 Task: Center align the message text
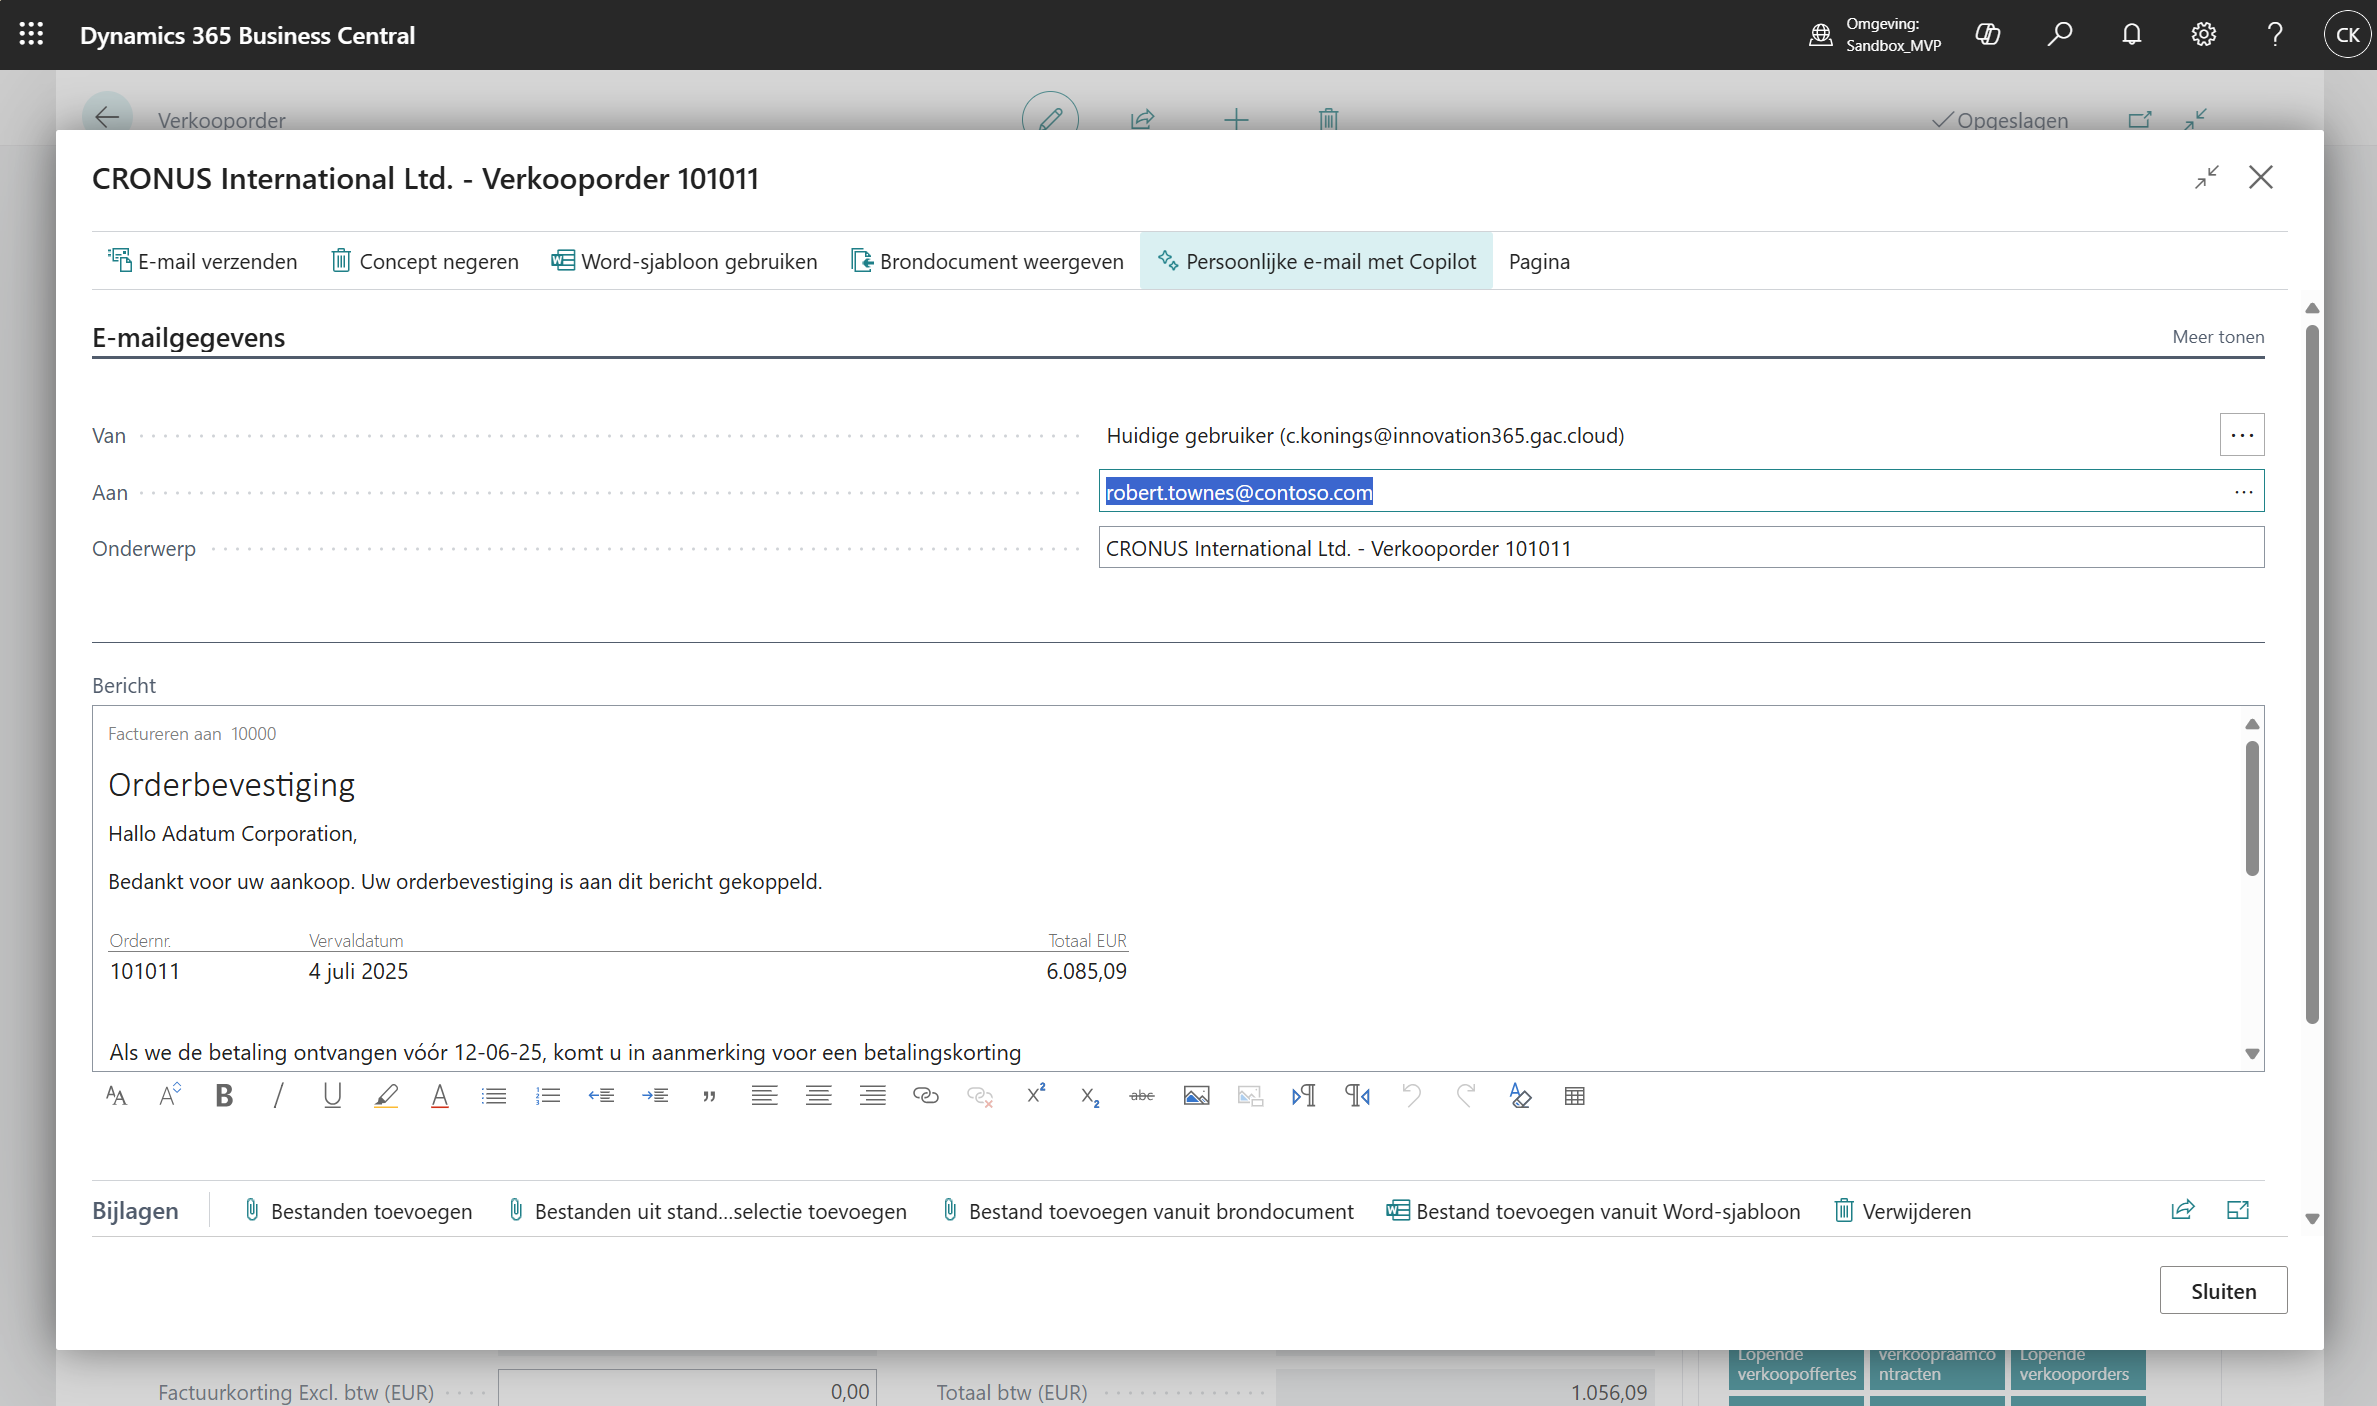point(818,1096)
